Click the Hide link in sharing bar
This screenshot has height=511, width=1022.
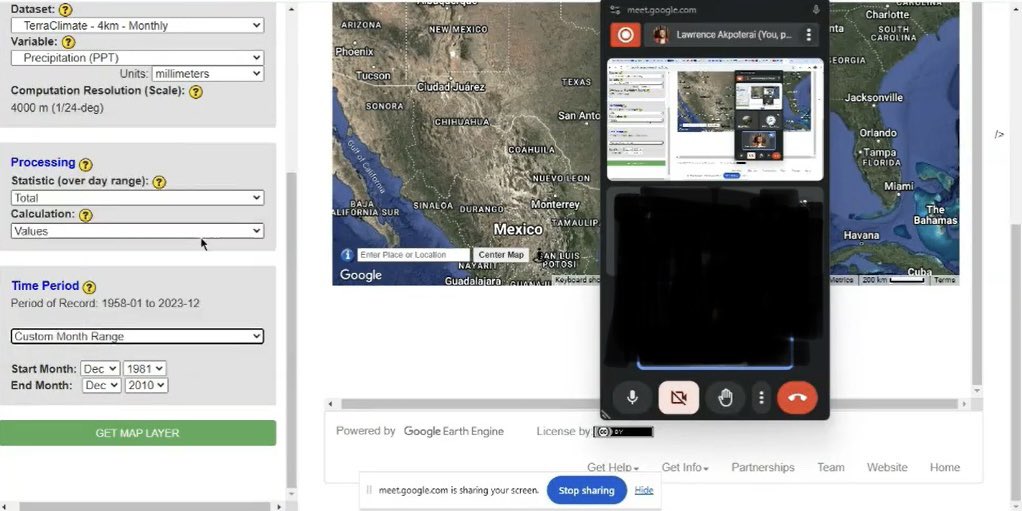[x=644, y=490]
